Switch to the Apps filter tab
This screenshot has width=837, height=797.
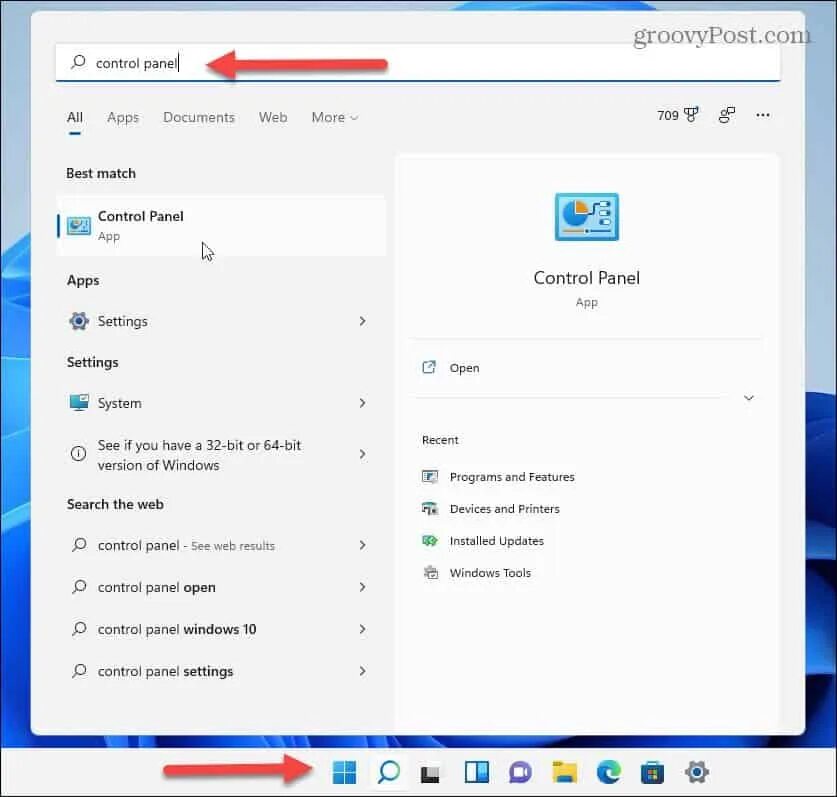123,117
